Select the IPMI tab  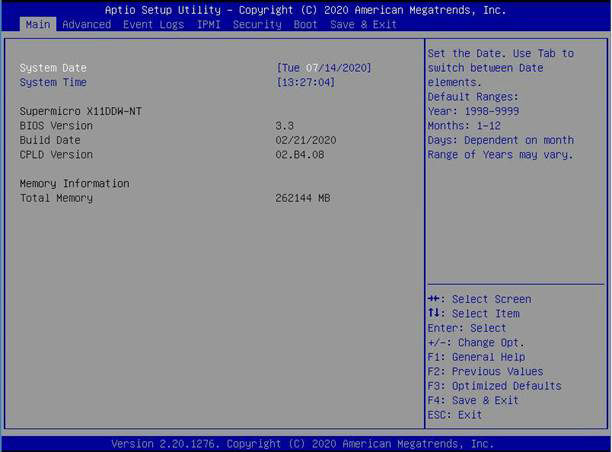pos(208,24)
